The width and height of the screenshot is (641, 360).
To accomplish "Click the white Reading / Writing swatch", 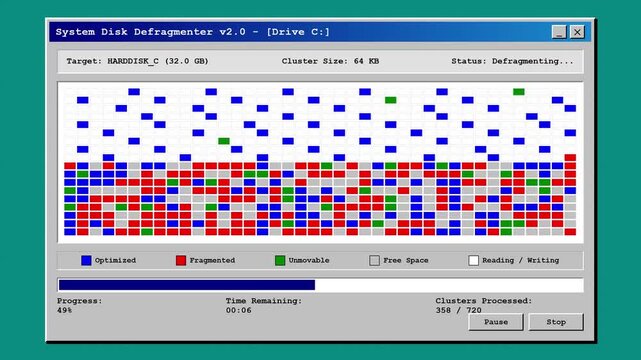I will click(473, 260).
